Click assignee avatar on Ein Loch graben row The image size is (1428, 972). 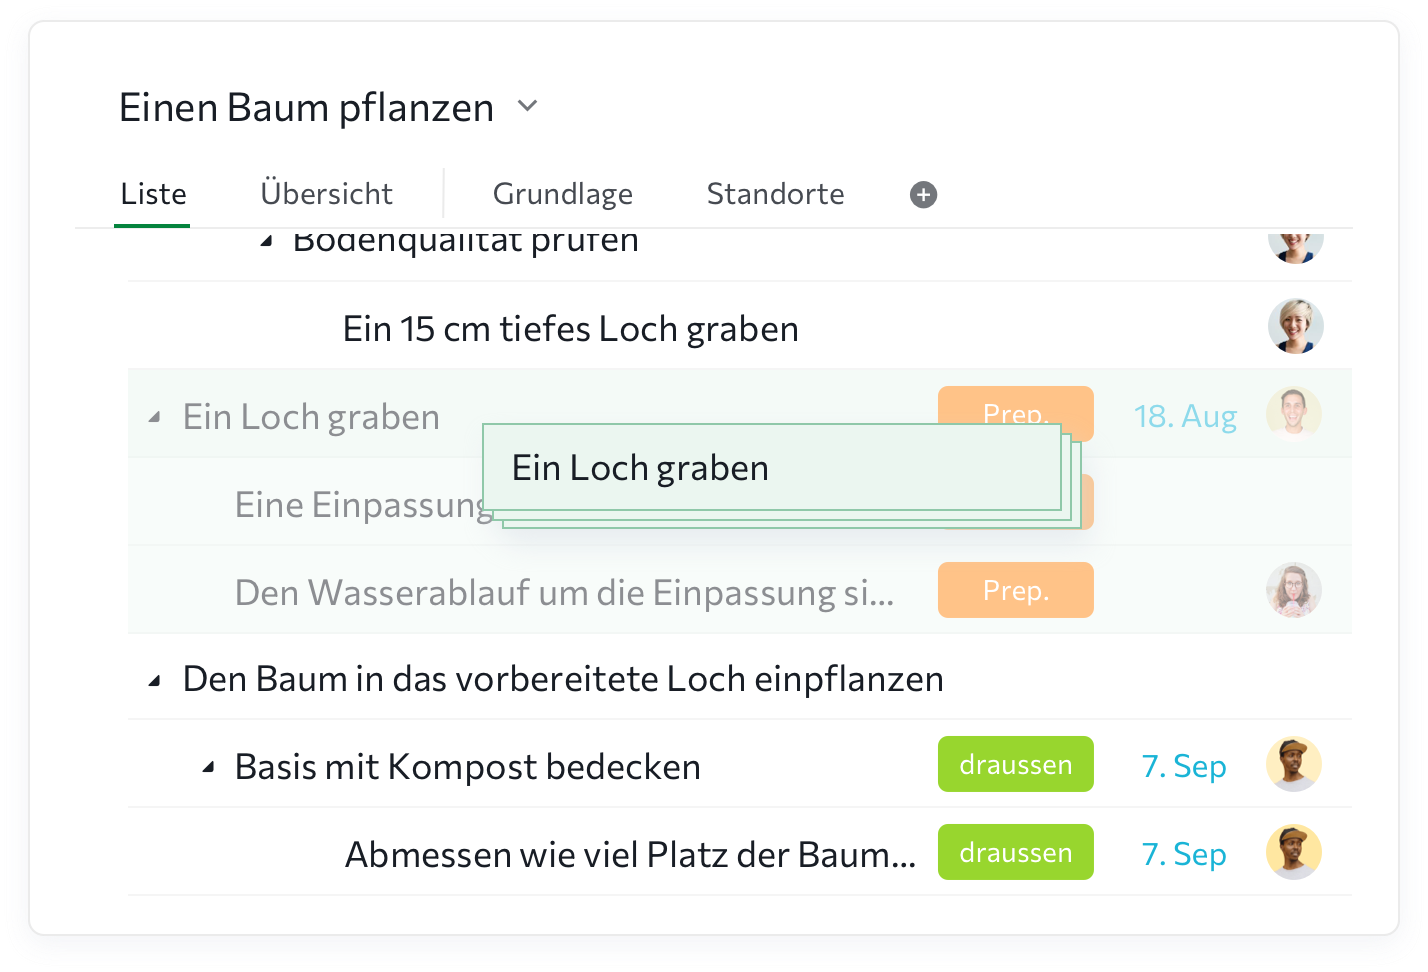click(1293, 414)
